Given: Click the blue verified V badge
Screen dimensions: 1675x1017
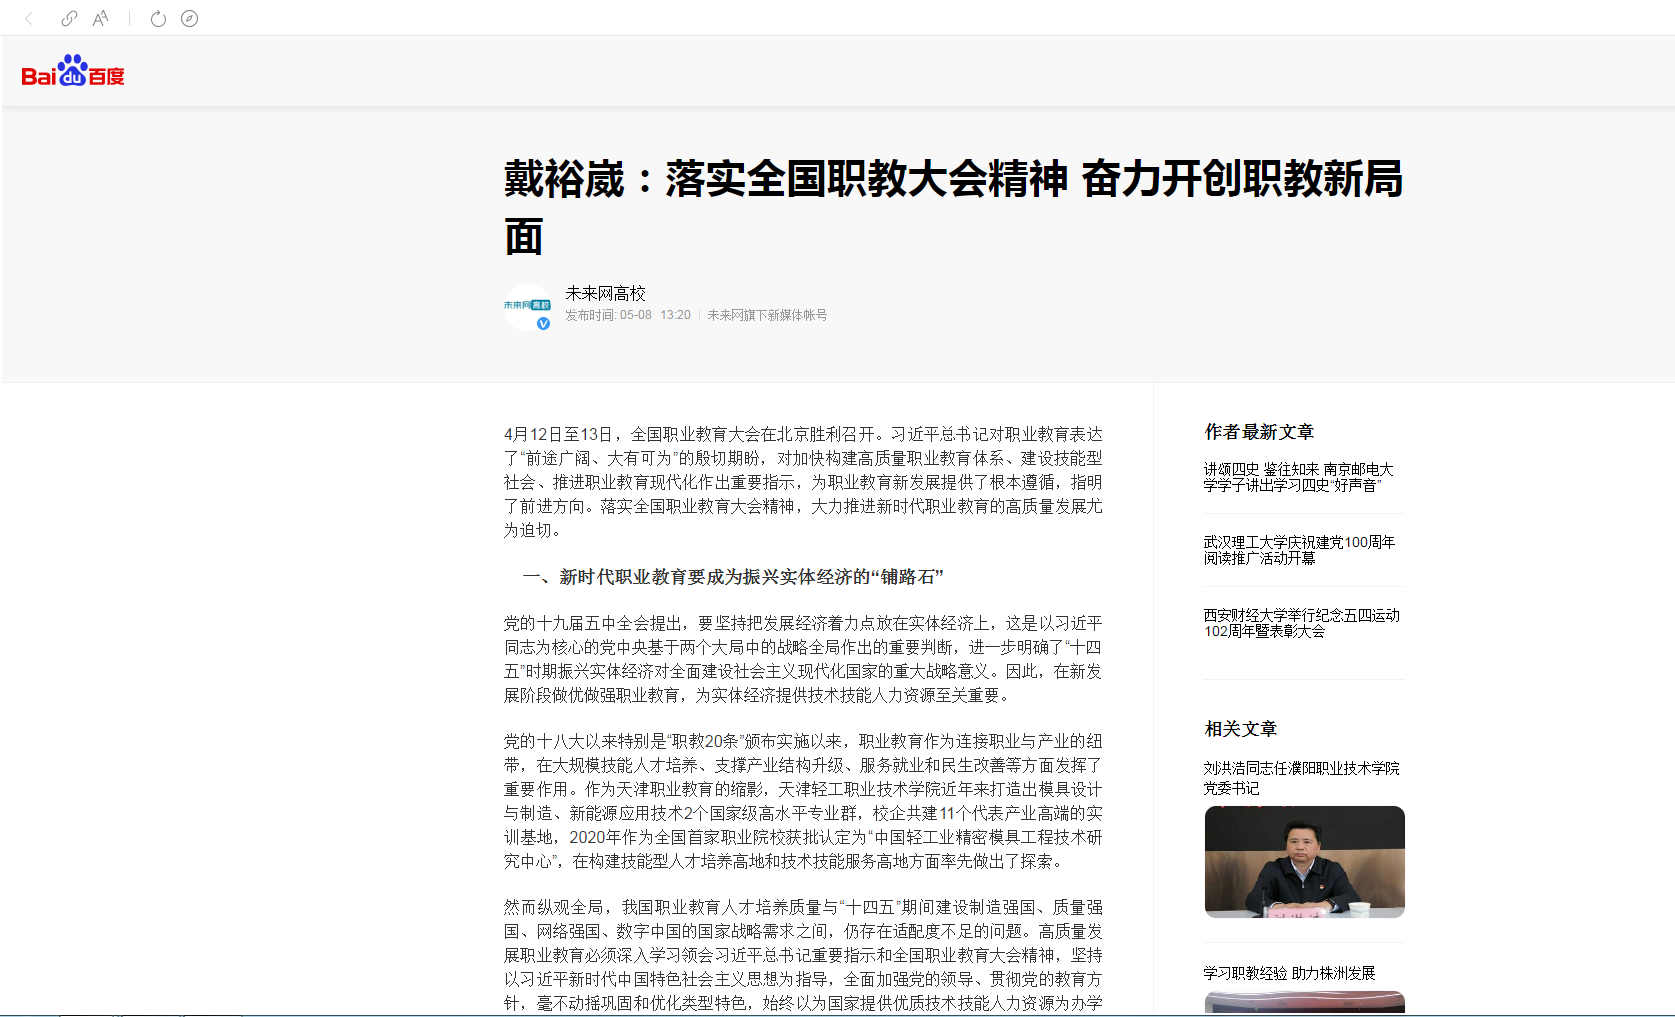Looking at the screenshot, I should point(543,323).
